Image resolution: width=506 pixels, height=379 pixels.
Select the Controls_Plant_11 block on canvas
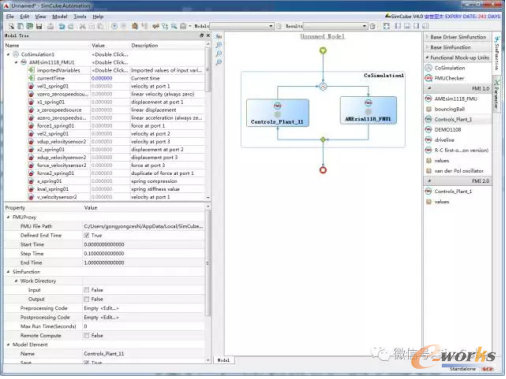tap(277, 113)
